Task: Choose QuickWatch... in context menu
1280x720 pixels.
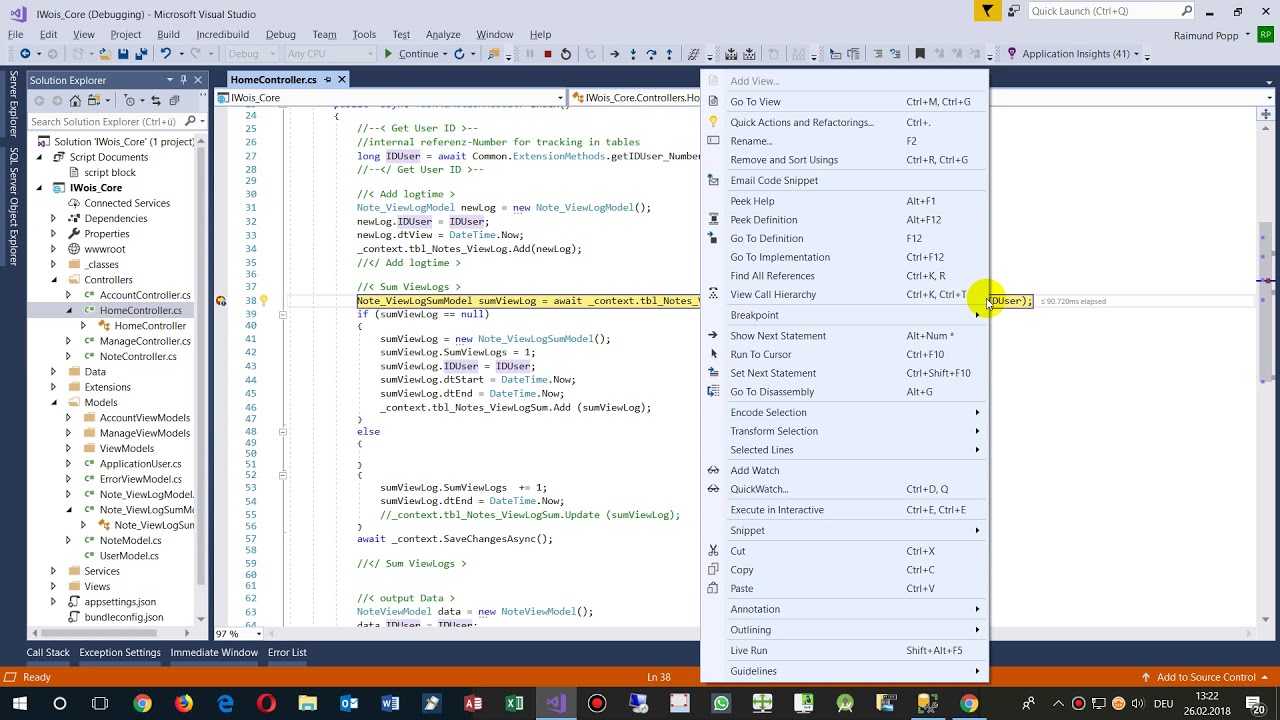Action: (844, 489)
